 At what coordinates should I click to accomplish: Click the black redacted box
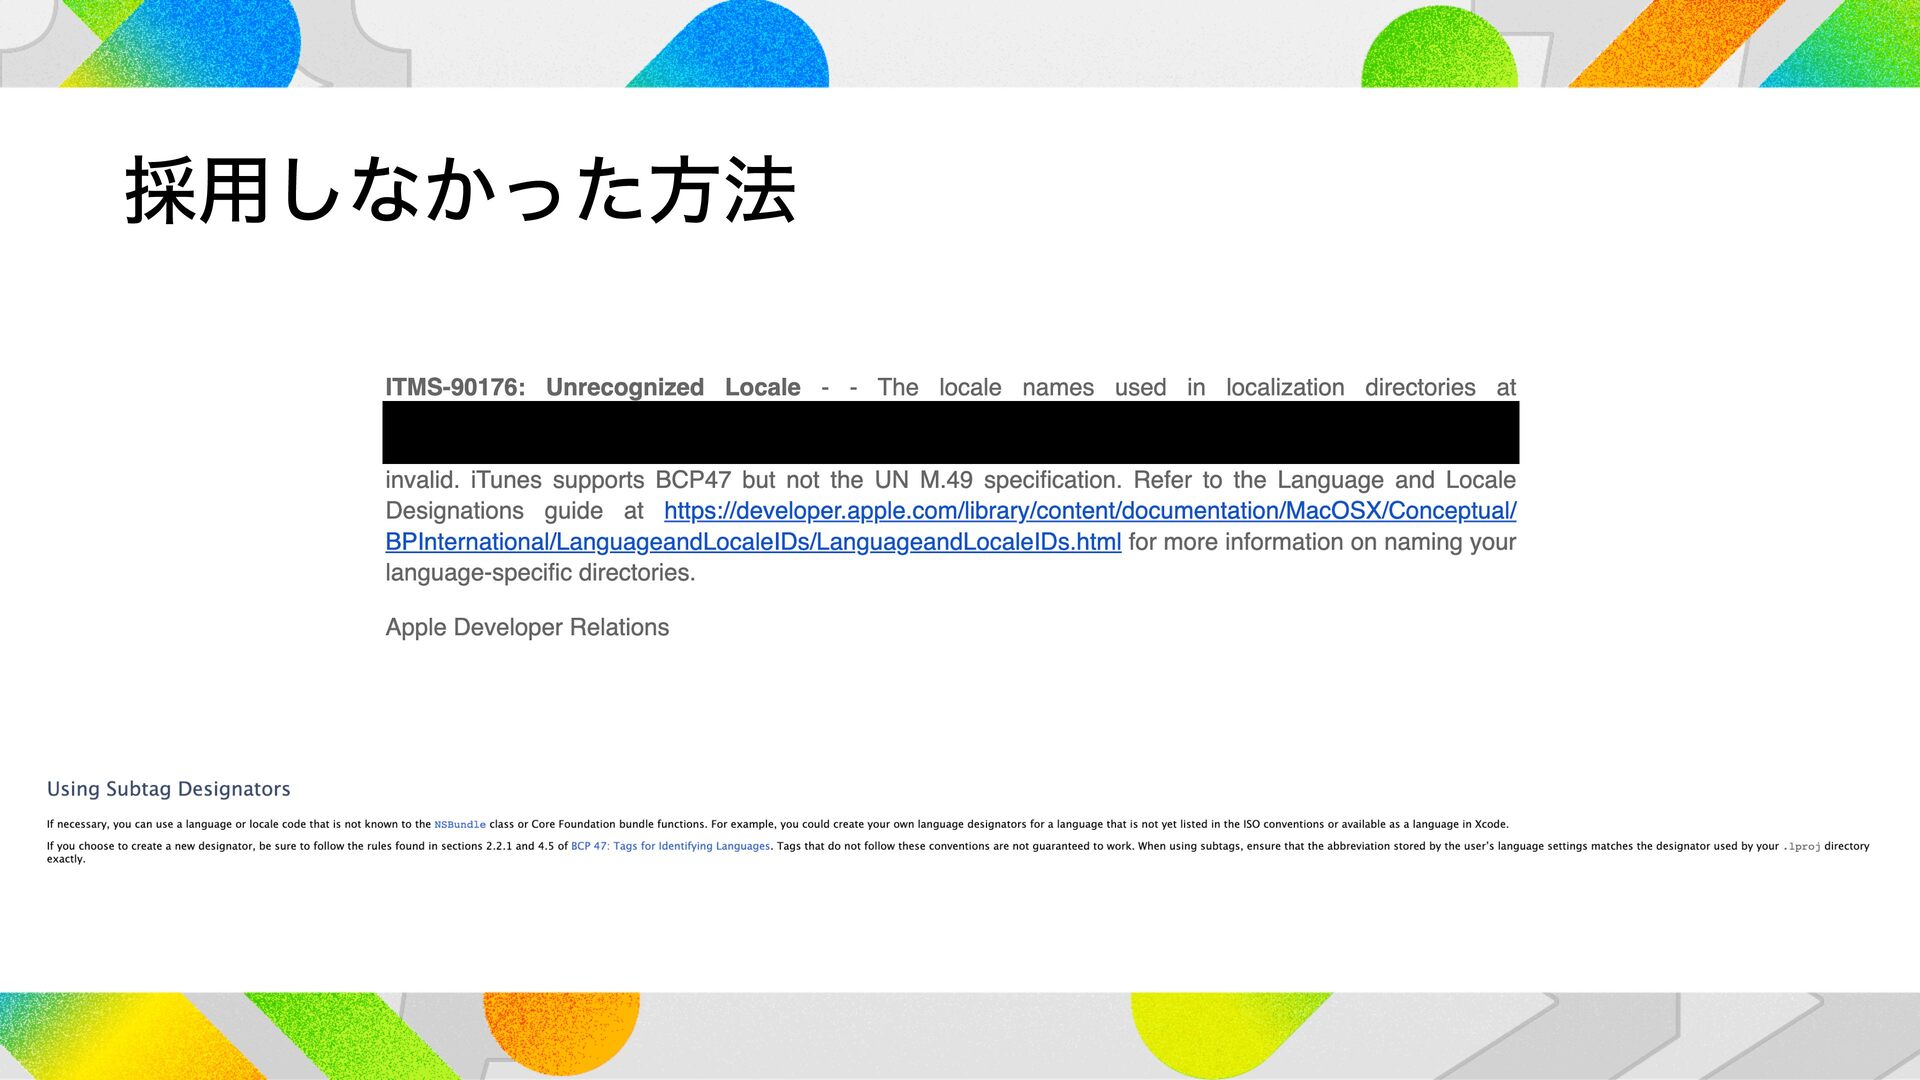[x=950, y=432]
